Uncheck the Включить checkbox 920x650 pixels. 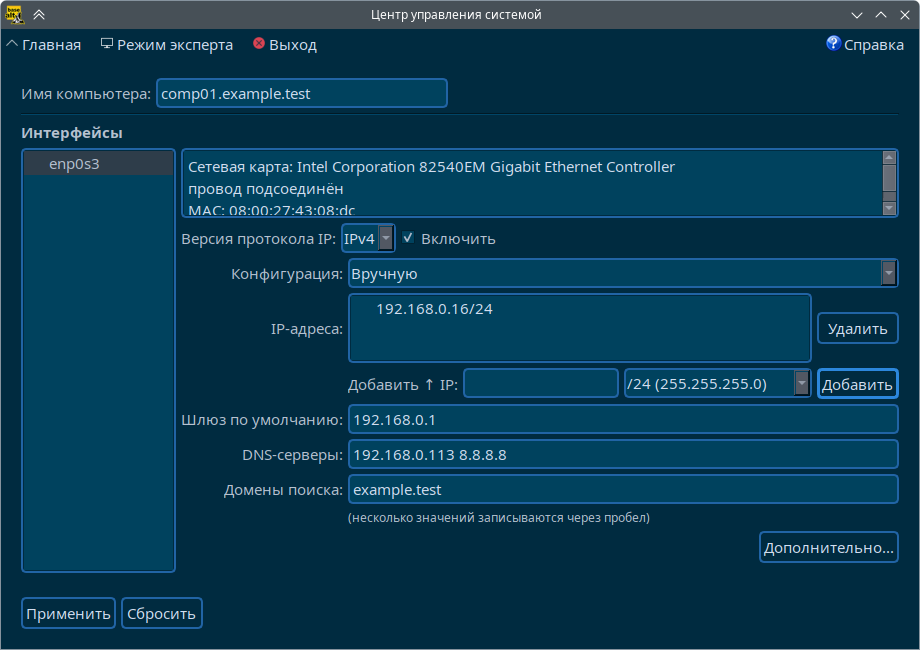[408, 238]
